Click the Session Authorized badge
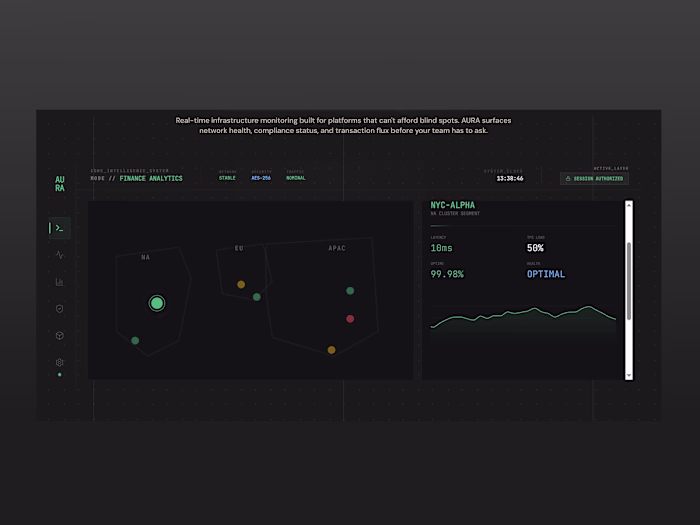Image resolution: width=700 pixels, height=525 pixels. pyautogui.click(x=594, y=179)
